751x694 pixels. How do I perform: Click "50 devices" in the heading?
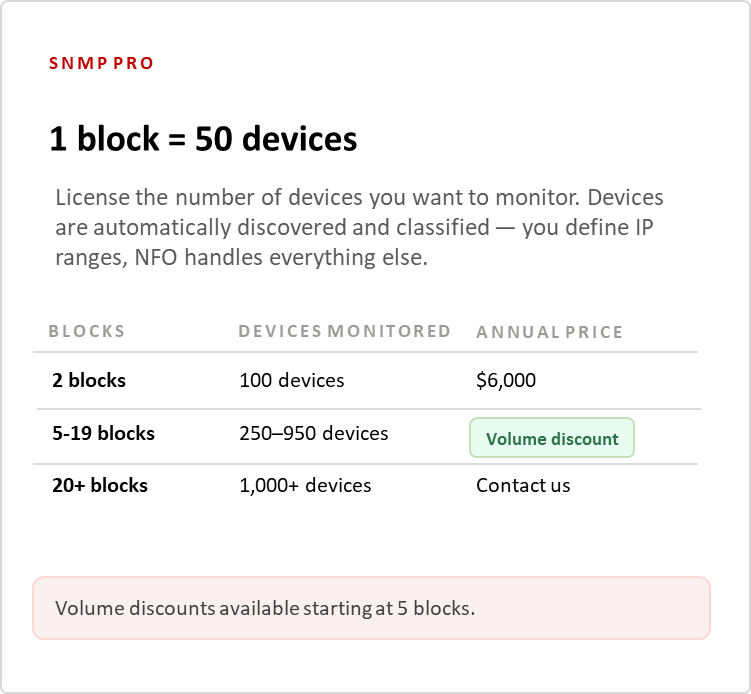click(x=276, y=140)
